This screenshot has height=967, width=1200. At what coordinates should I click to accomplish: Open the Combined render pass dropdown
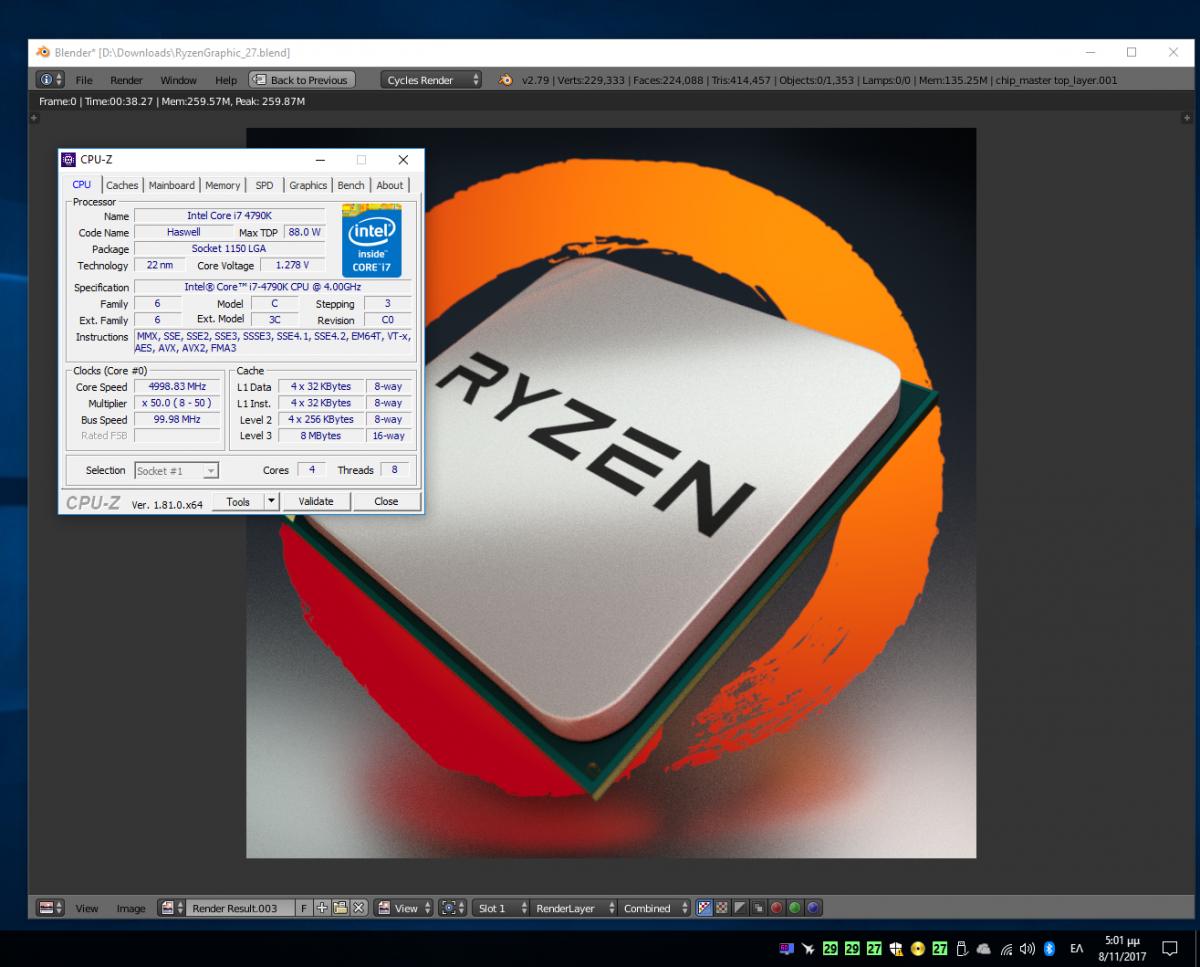pyautogui.click(x=654, y=908)
